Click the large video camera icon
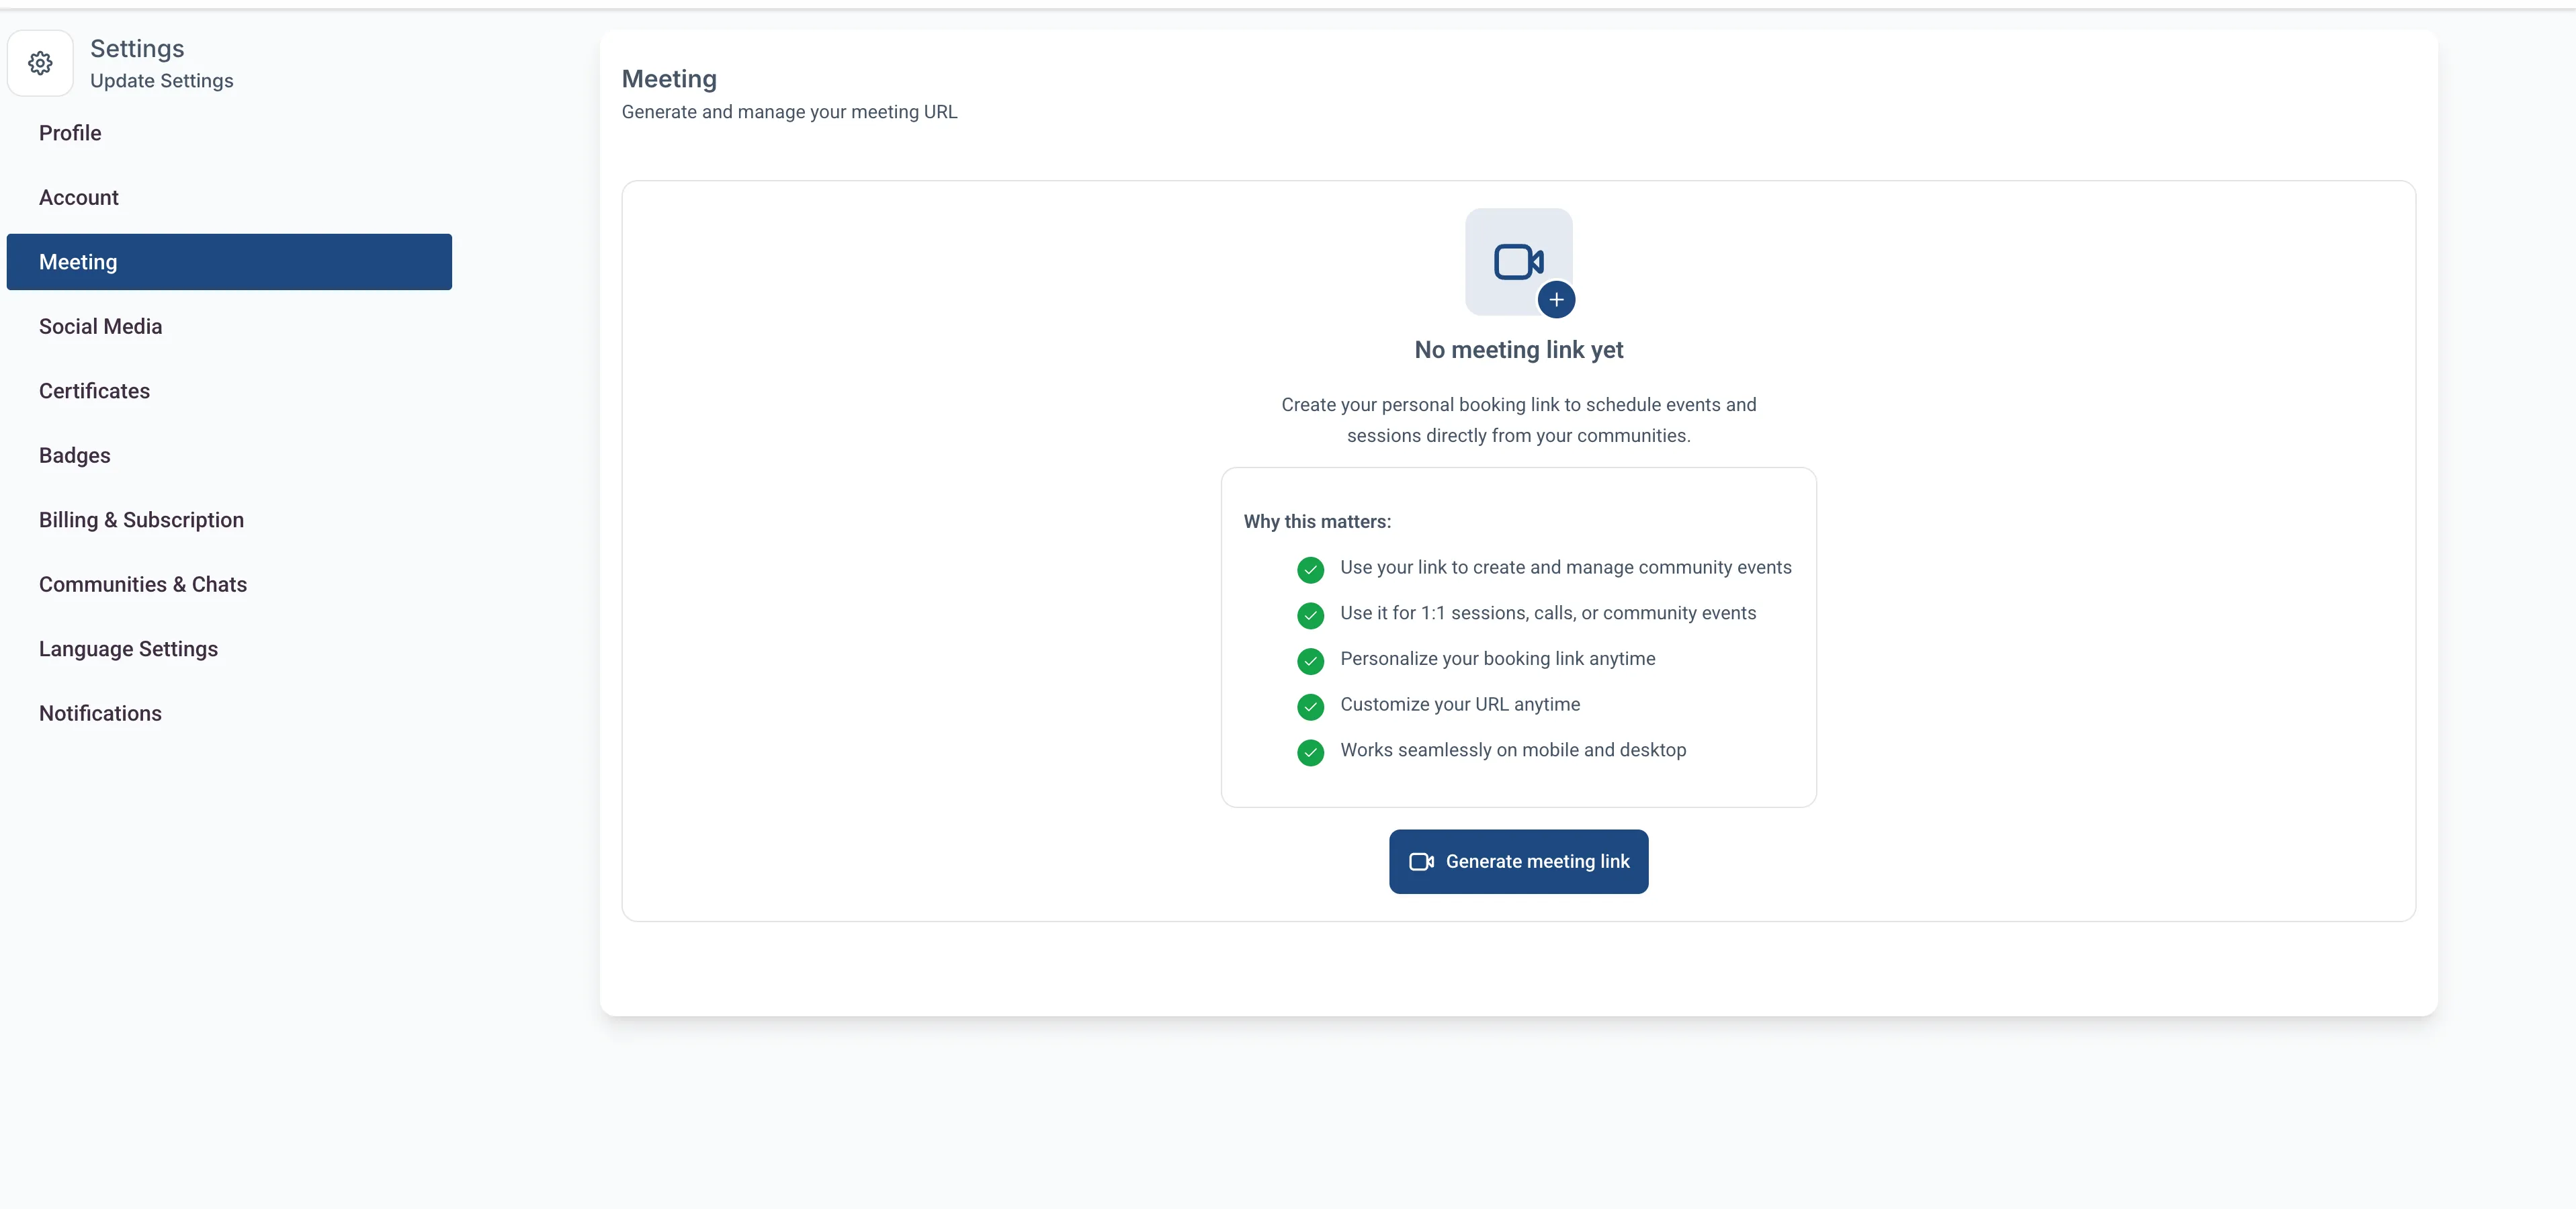The image size is (2576, 1209). tap(1517, 262)
